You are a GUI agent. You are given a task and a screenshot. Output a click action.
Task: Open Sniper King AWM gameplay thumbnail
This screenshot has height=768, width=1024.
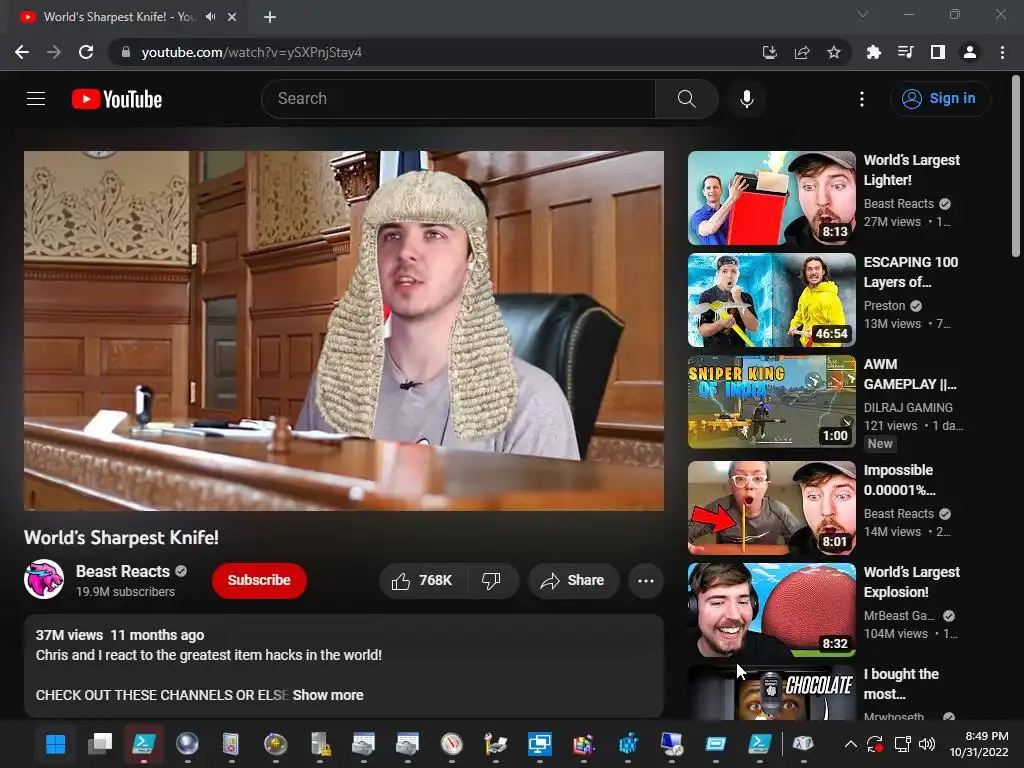click(771, 402)
